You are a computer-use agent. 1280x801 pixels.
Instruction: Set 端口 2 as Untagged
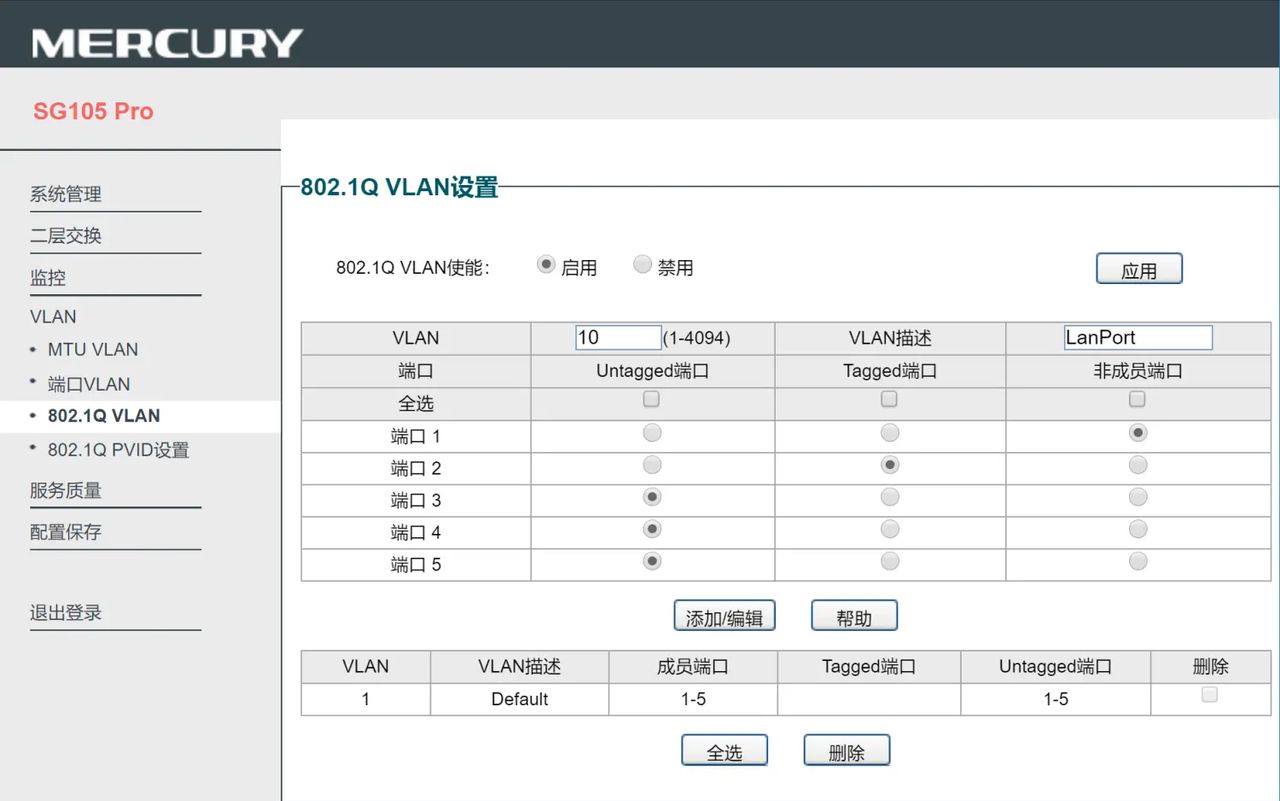pyautogui.click(x=652, y=465)
